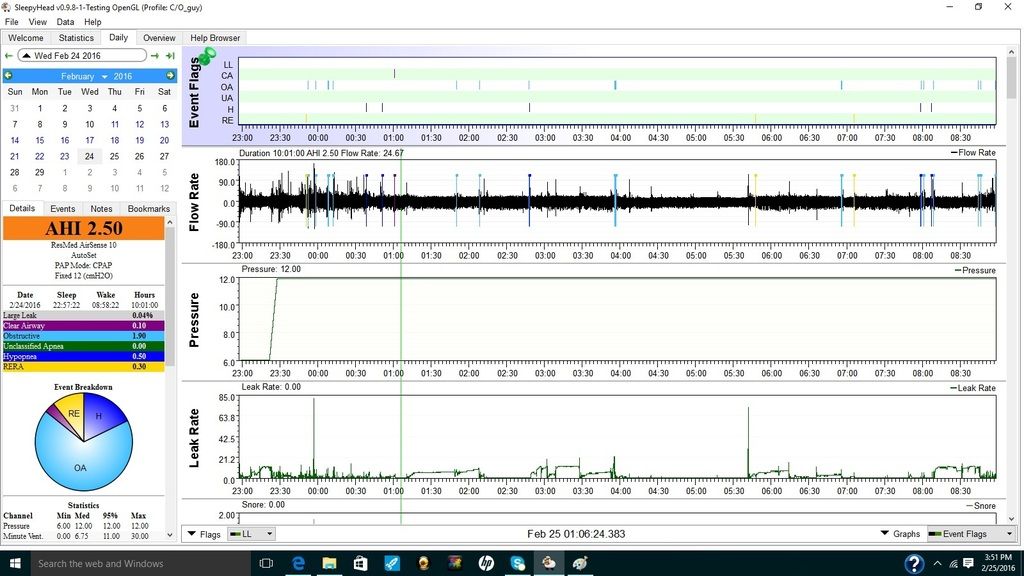Toggle the Flow Rate legend line
Screen dimensions: 1024x576
(973, 153)
